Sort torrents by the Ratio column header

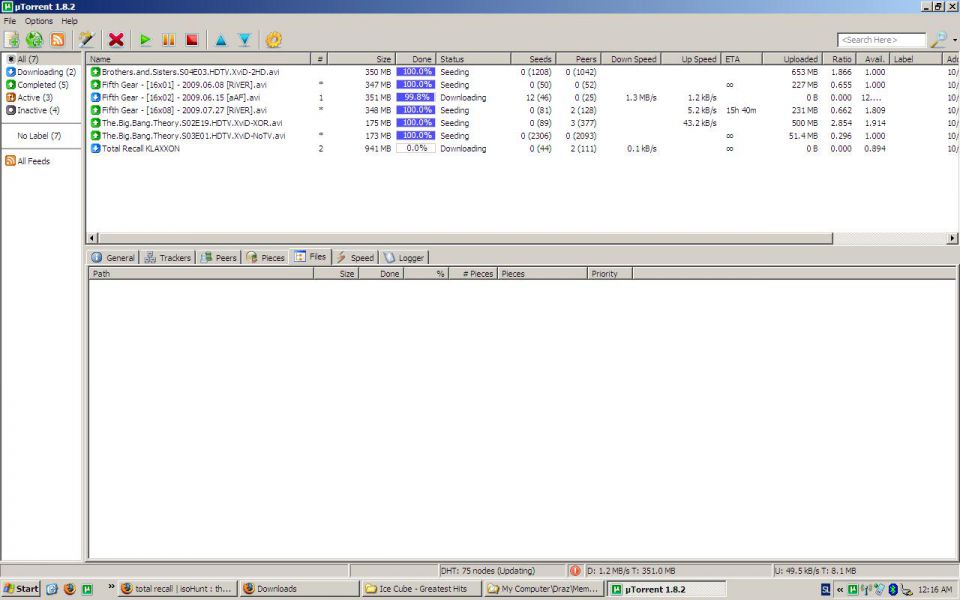tap(838, 59)
